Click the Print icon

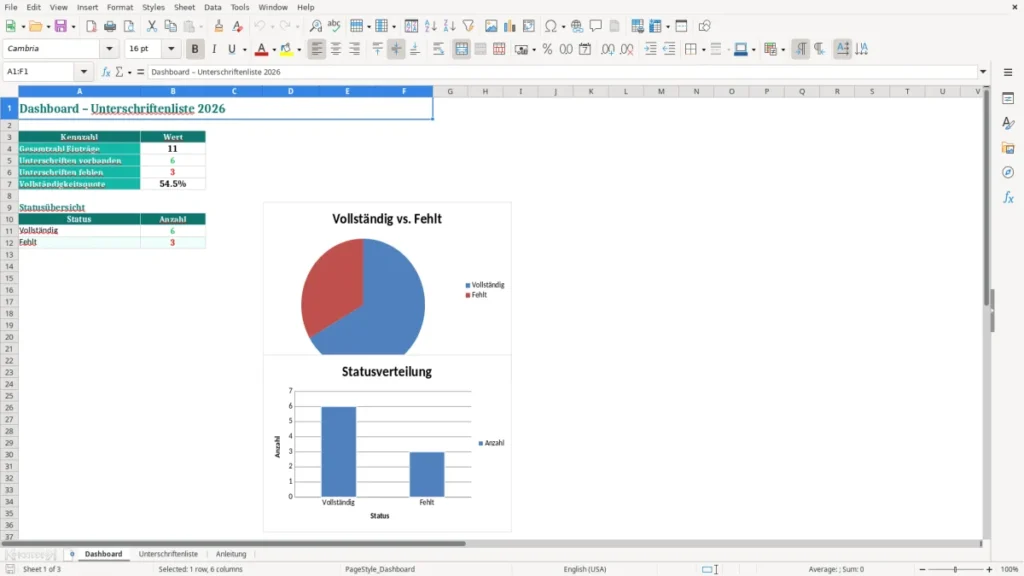(110, 26)
